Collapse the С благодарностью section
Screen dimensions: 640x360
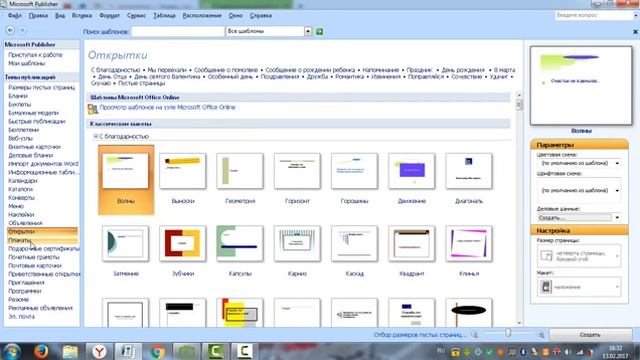pyautogui.click(x=96, y=136)
